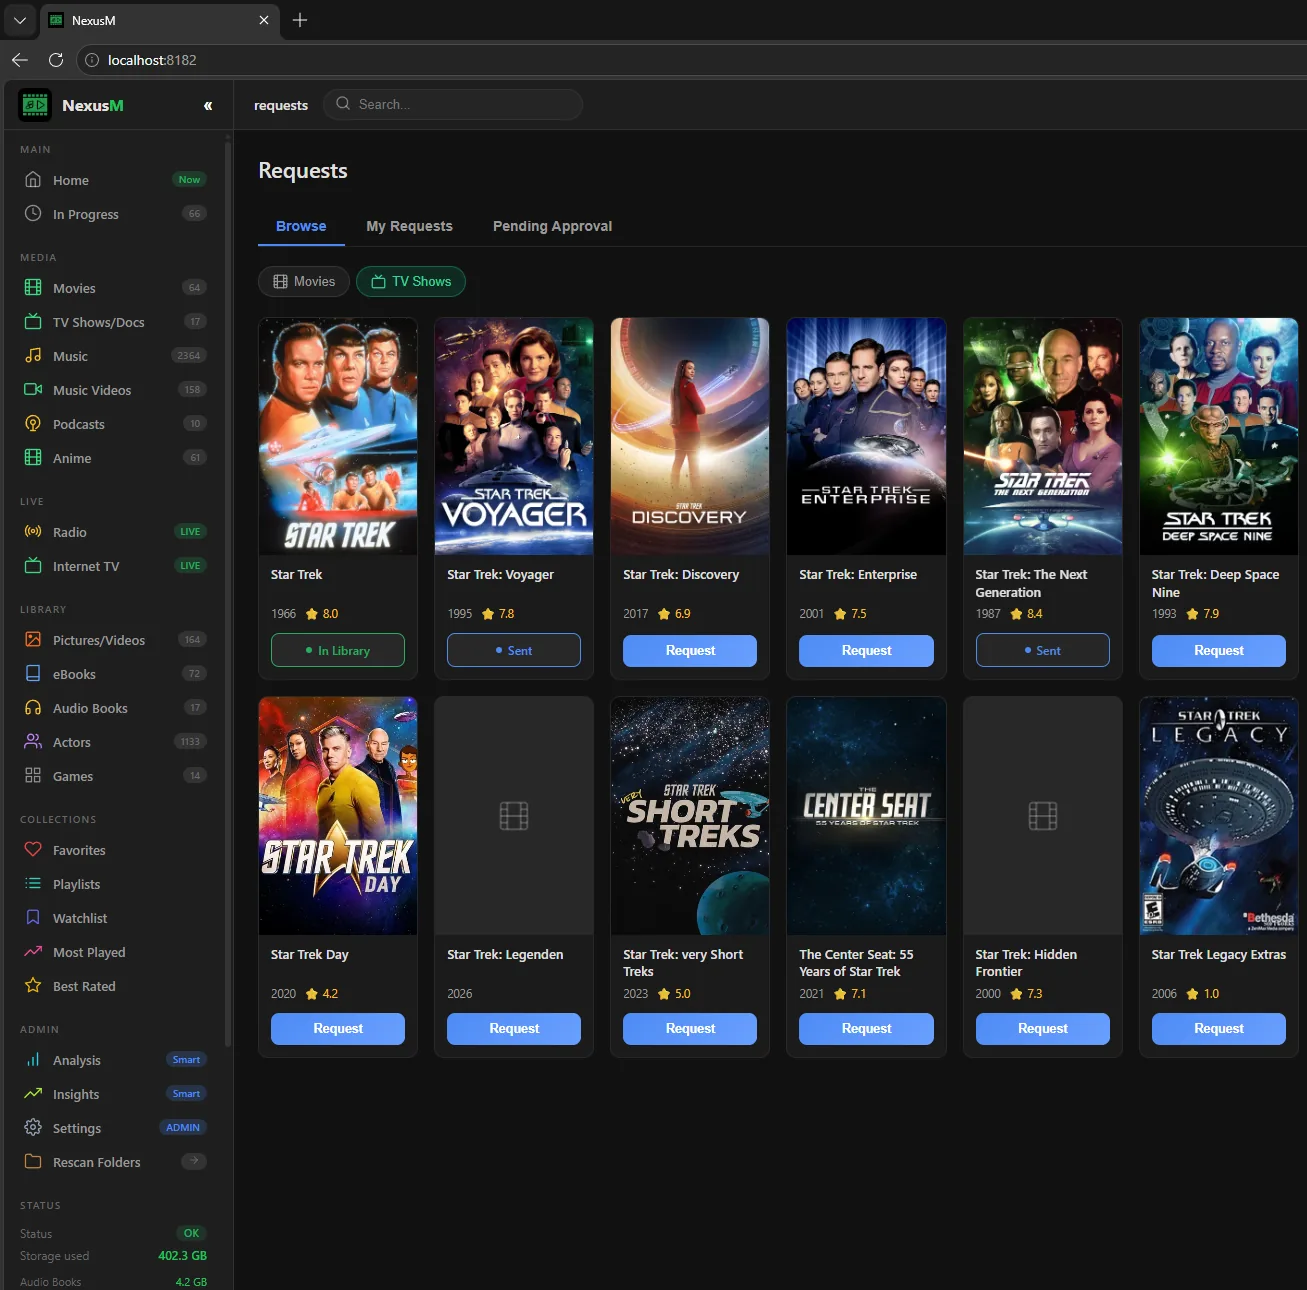Click the localhost:8182 address bar
Screen dimensions: 1307x1290
coord(690,60)
